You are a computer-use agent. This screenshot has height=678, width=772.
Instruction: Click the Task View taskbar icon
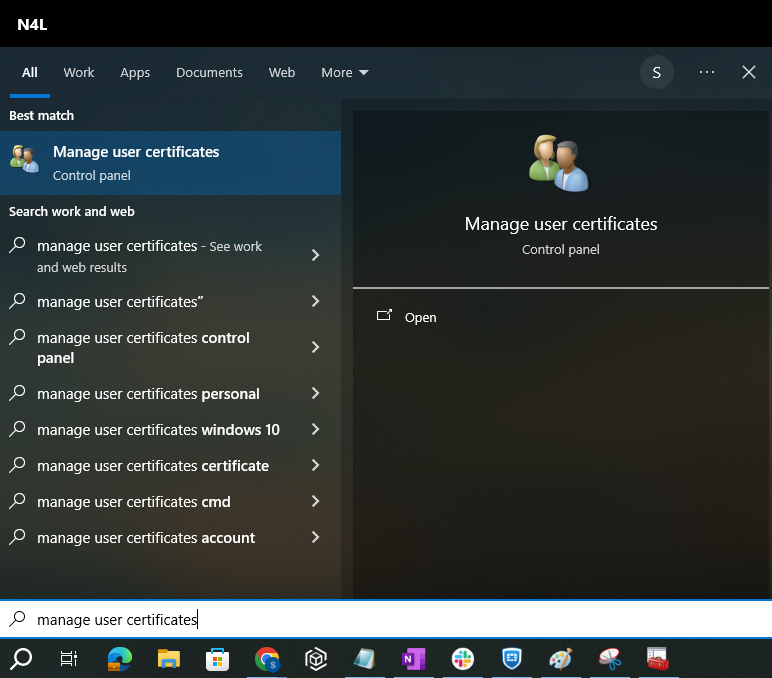tap(69, 658)
